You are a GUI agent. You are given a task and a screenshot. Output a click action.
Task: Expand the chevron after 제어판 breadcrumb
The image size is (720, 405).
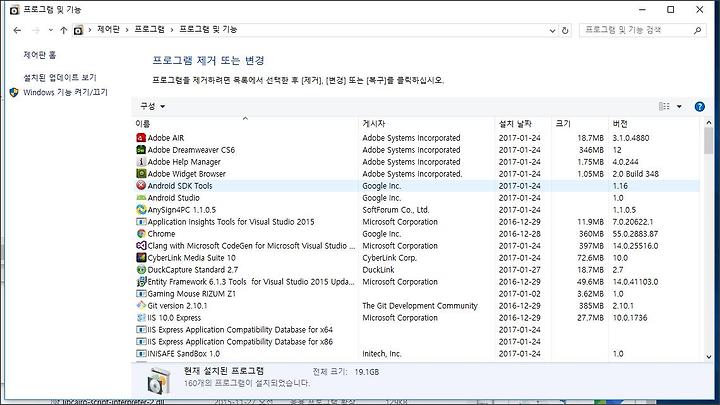pos(127,30)
